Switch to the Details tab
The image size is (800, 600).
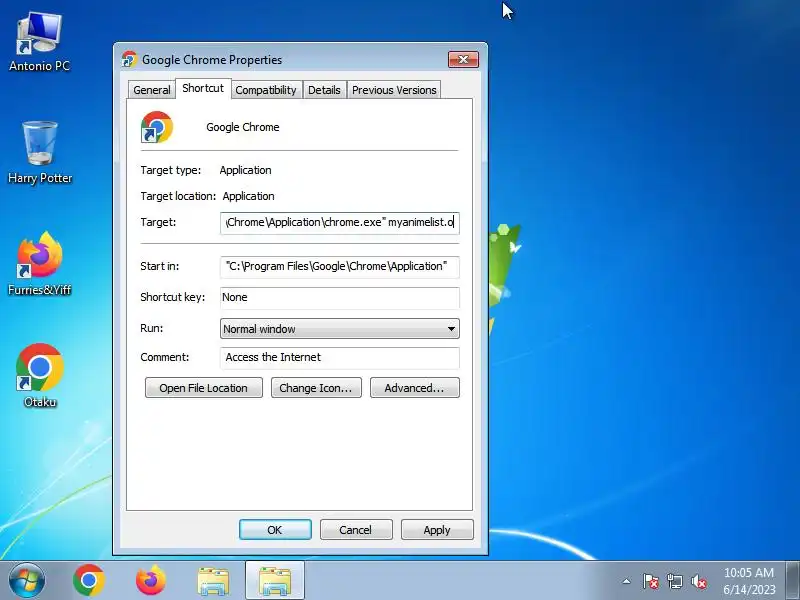(x=324, y=90)
